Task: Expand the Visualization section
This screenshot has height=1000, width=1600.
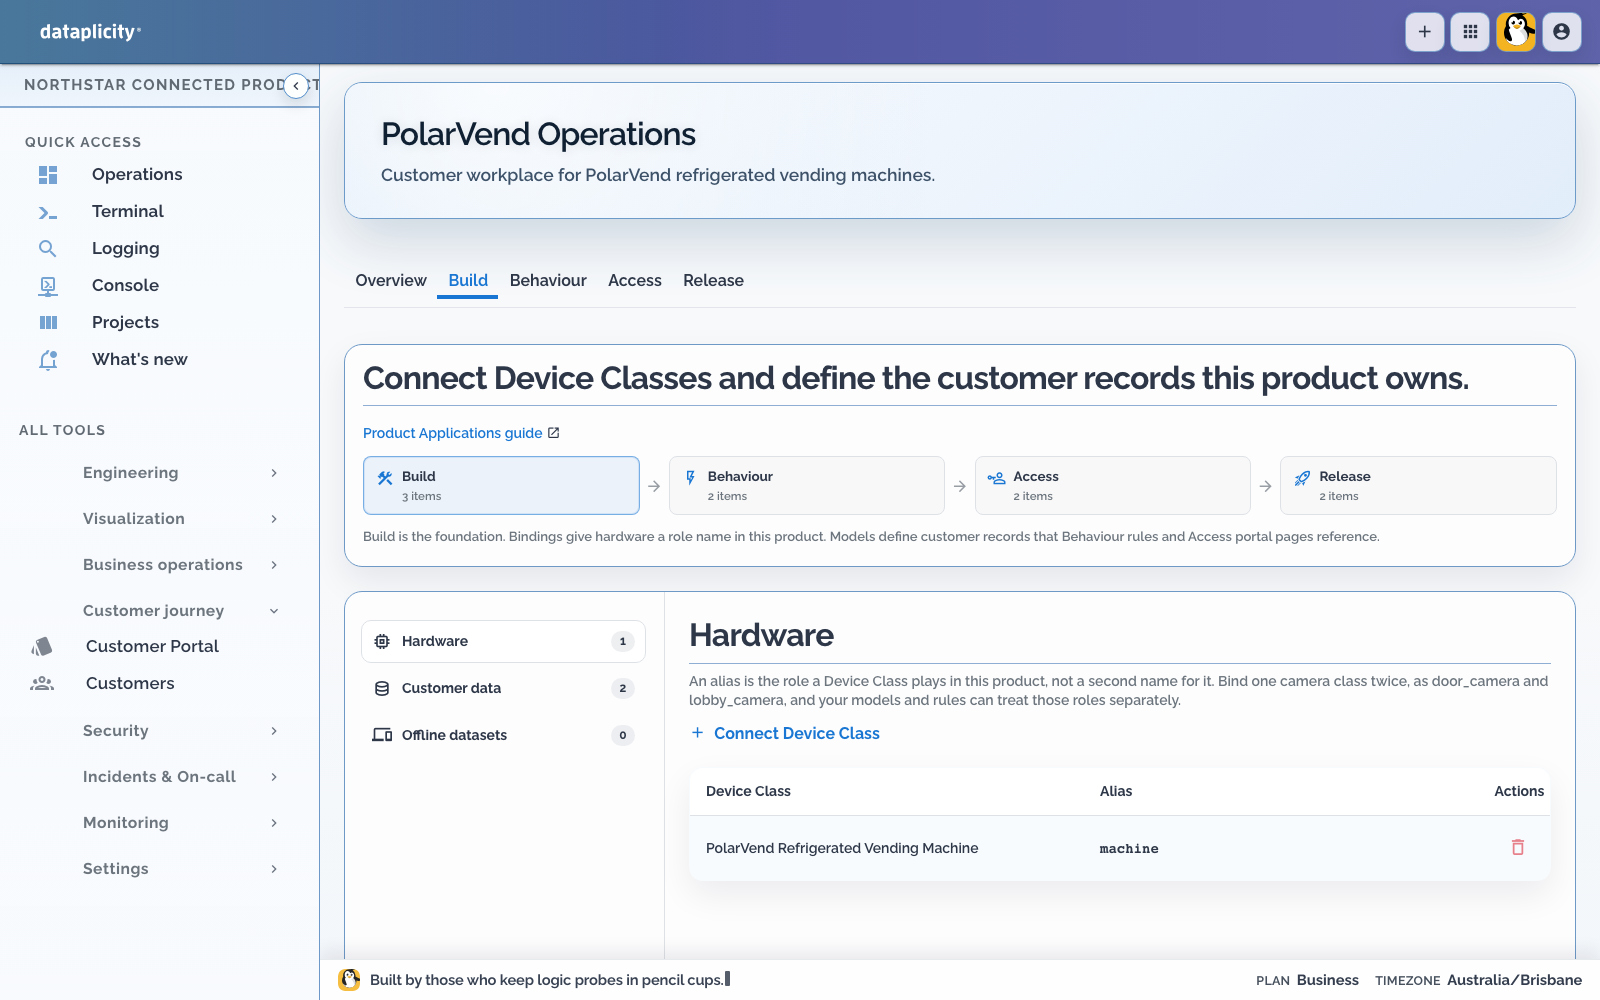Action: [x=180, y=519]
